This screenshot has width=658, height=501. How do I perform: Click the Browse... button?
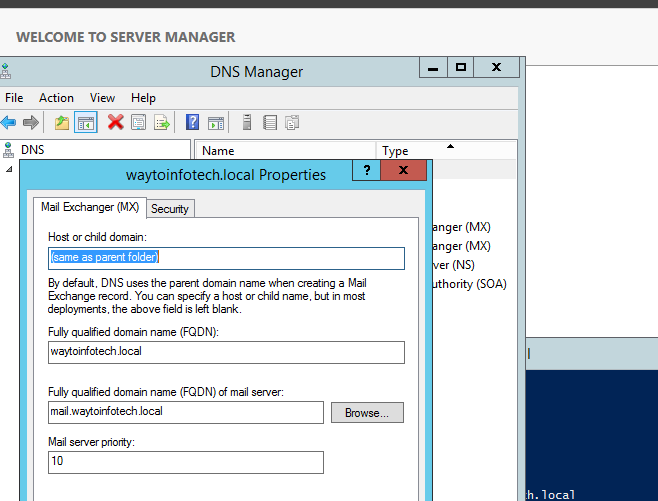[367, 413]
